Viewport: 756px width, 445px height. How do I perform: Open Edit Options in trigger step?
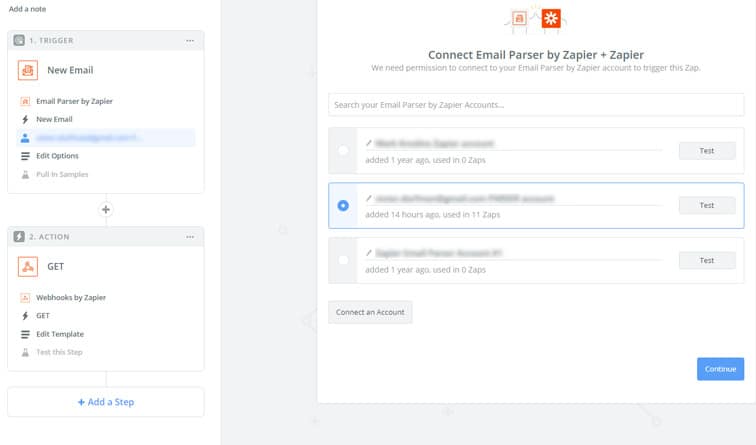click(57, 156)
